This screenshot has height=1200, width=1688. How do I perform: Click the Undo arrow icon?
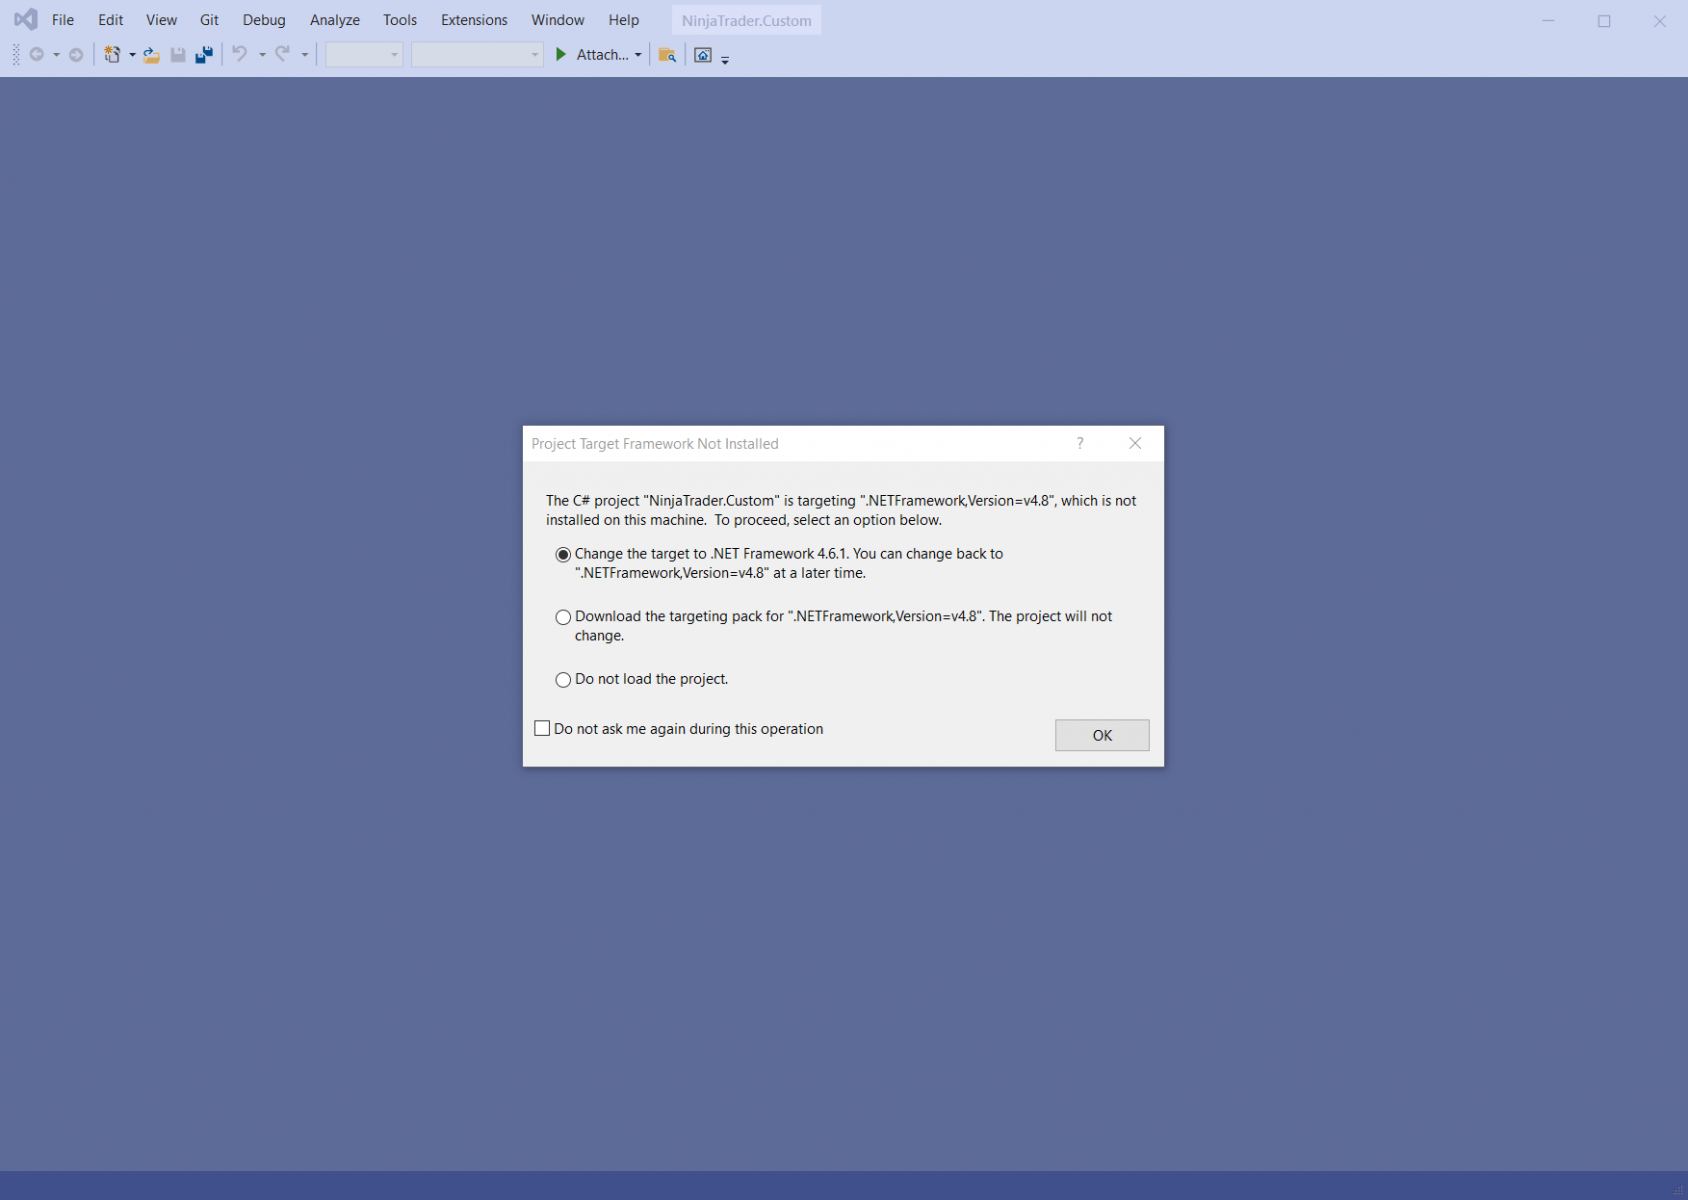[x=240, y=54]
